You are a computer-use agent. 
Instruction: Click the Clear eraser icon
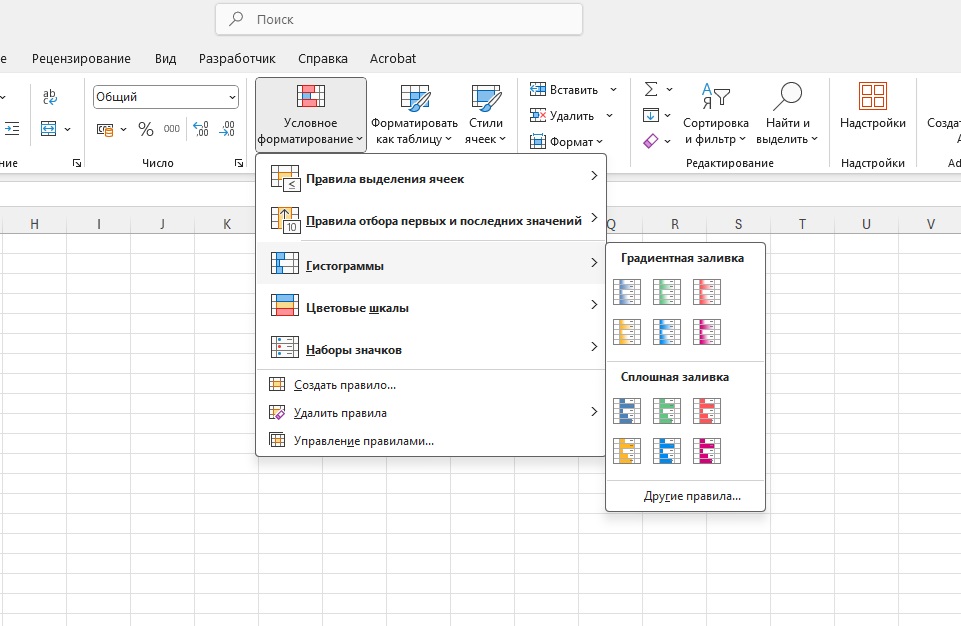(x=651, y=141)
